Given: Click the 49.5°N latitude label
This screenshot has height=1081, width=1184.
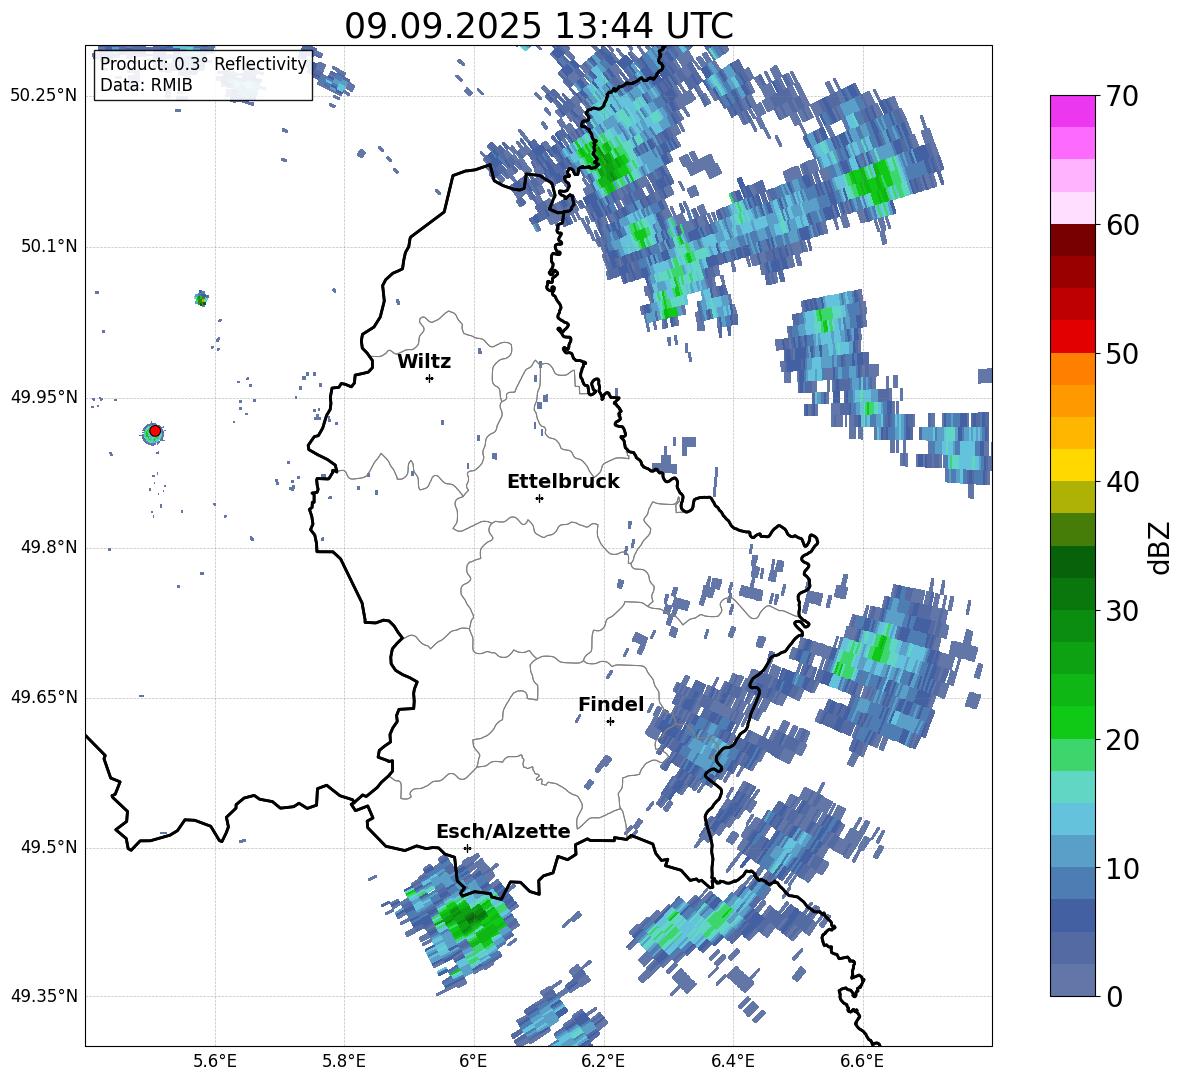Looking at the screenshot, I should (x=48, y=847).
